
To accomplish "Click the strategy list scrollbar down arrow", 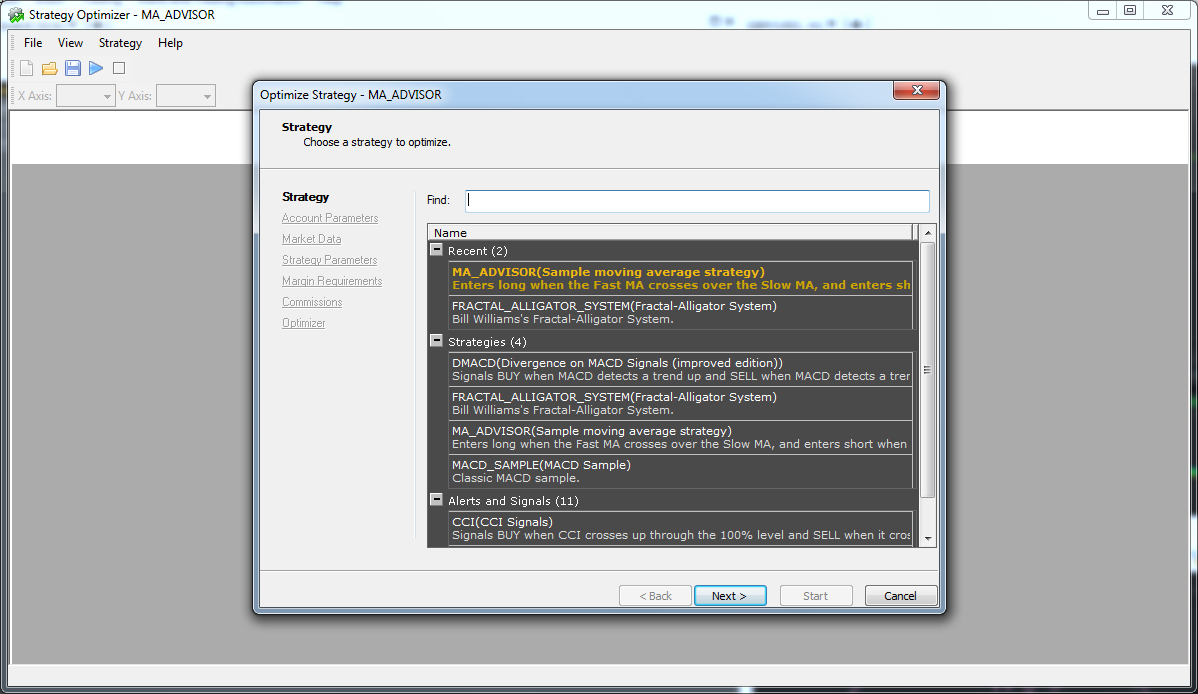I will [928, 539].
